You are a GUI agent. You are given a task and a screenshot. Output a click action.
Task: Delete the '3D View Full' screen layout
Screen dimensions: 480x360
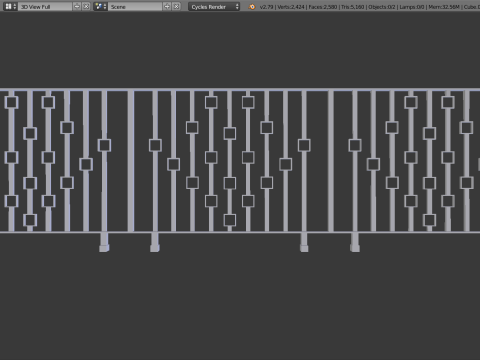pyautogui.click(x=86, y=6)
